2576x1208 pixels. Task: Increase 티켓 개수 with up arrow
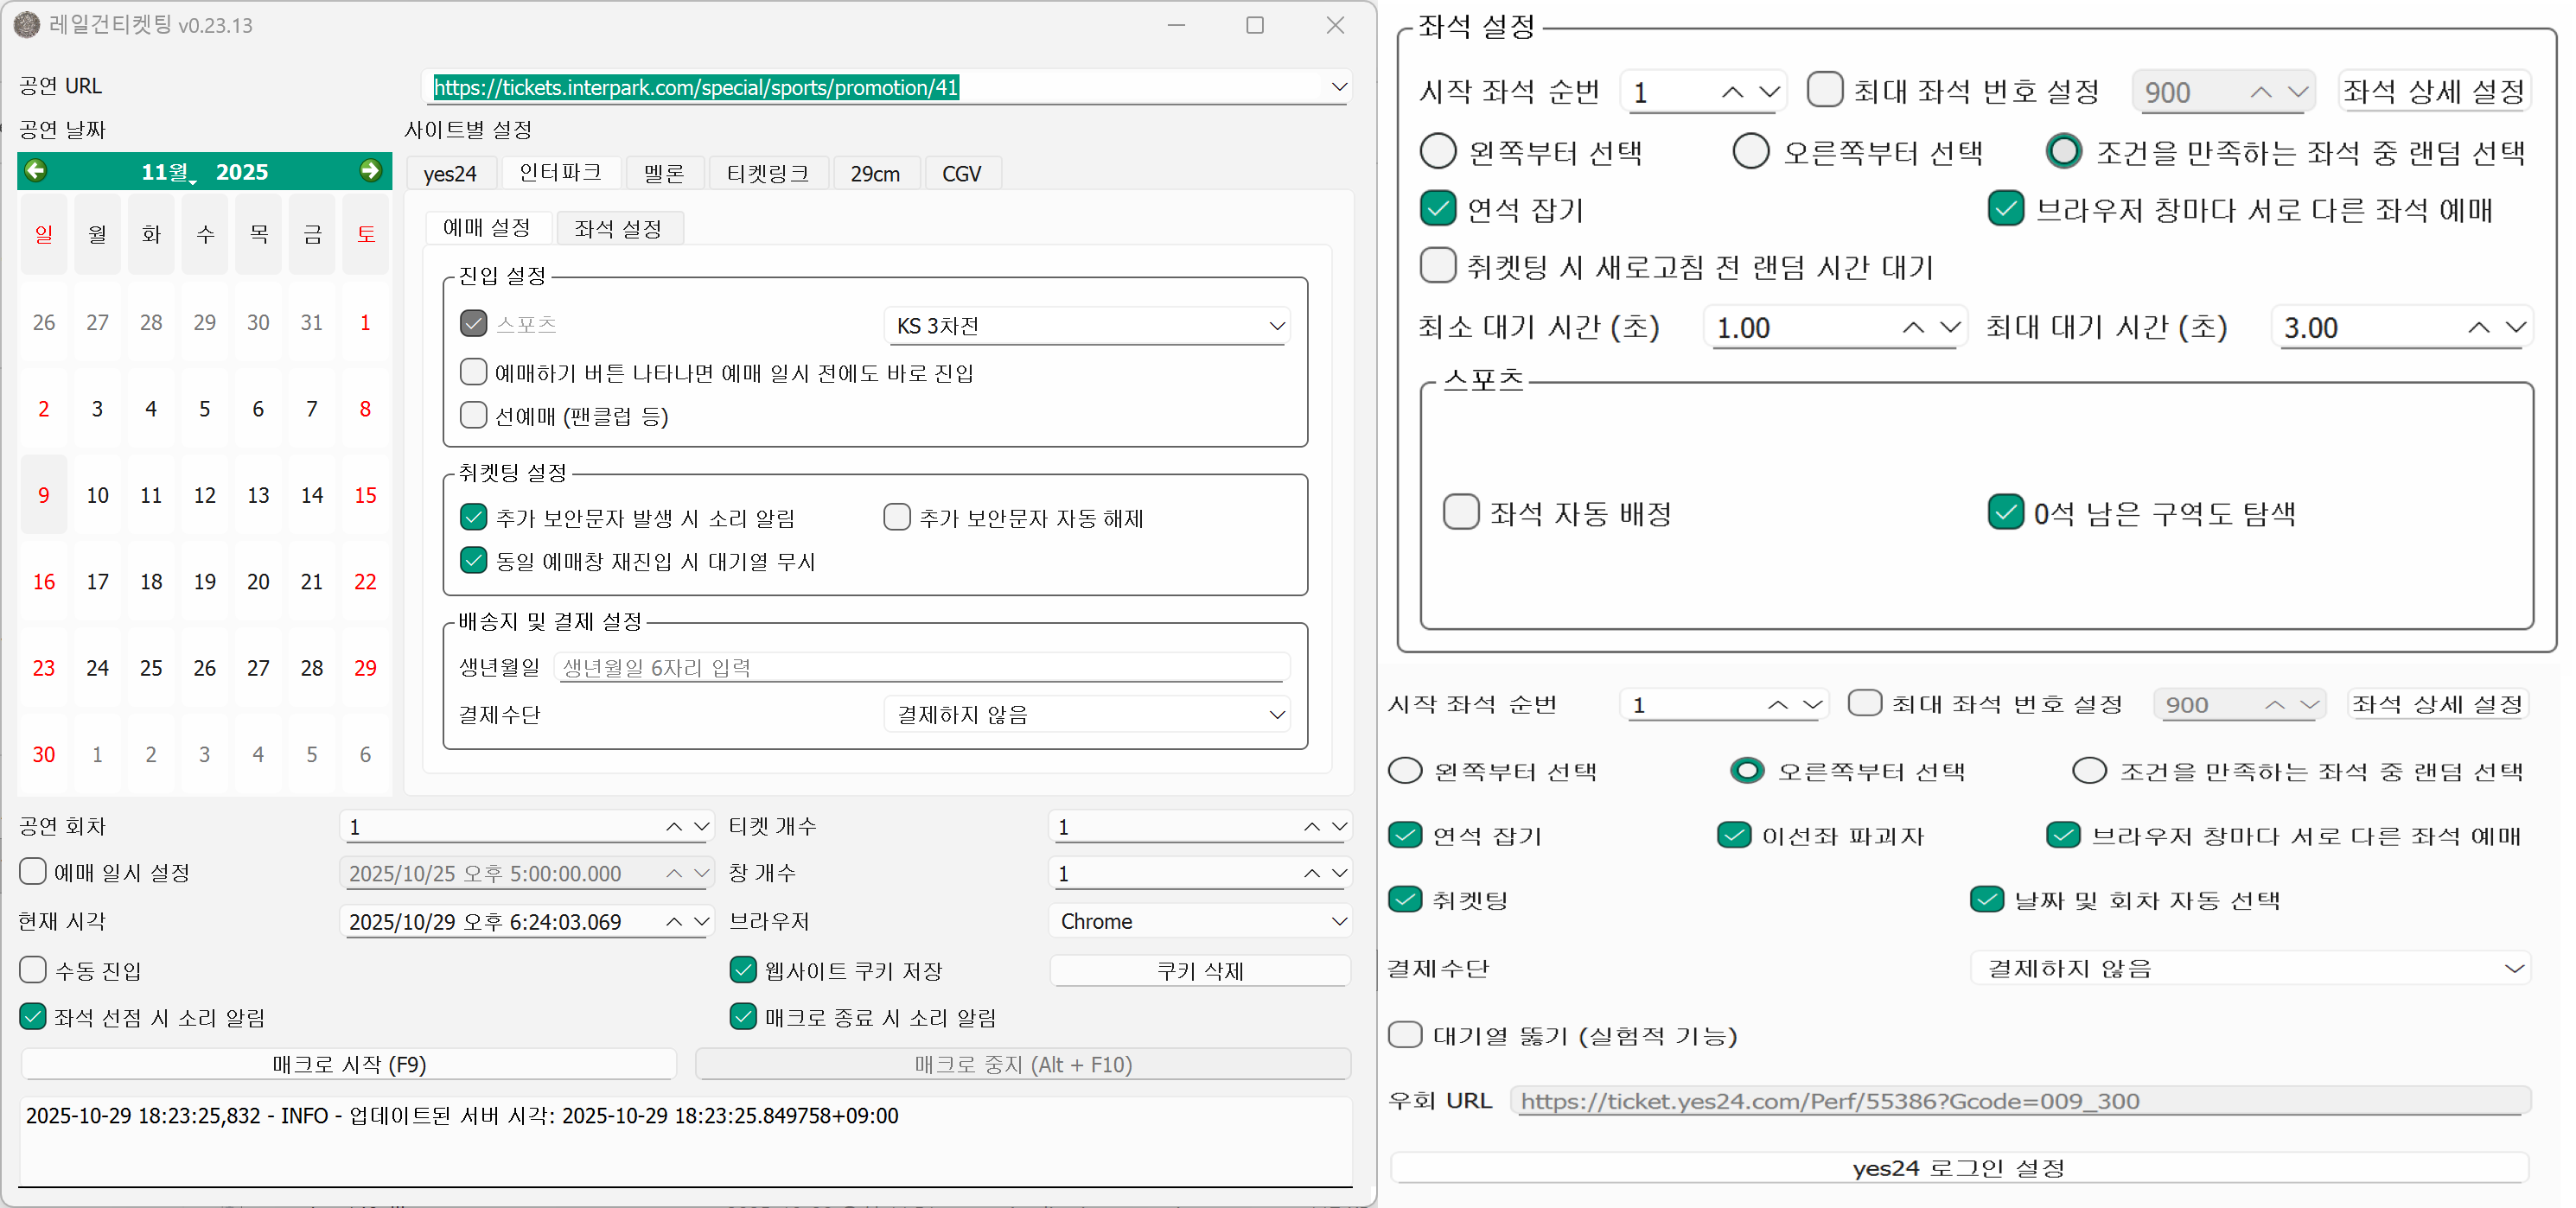1311,826
